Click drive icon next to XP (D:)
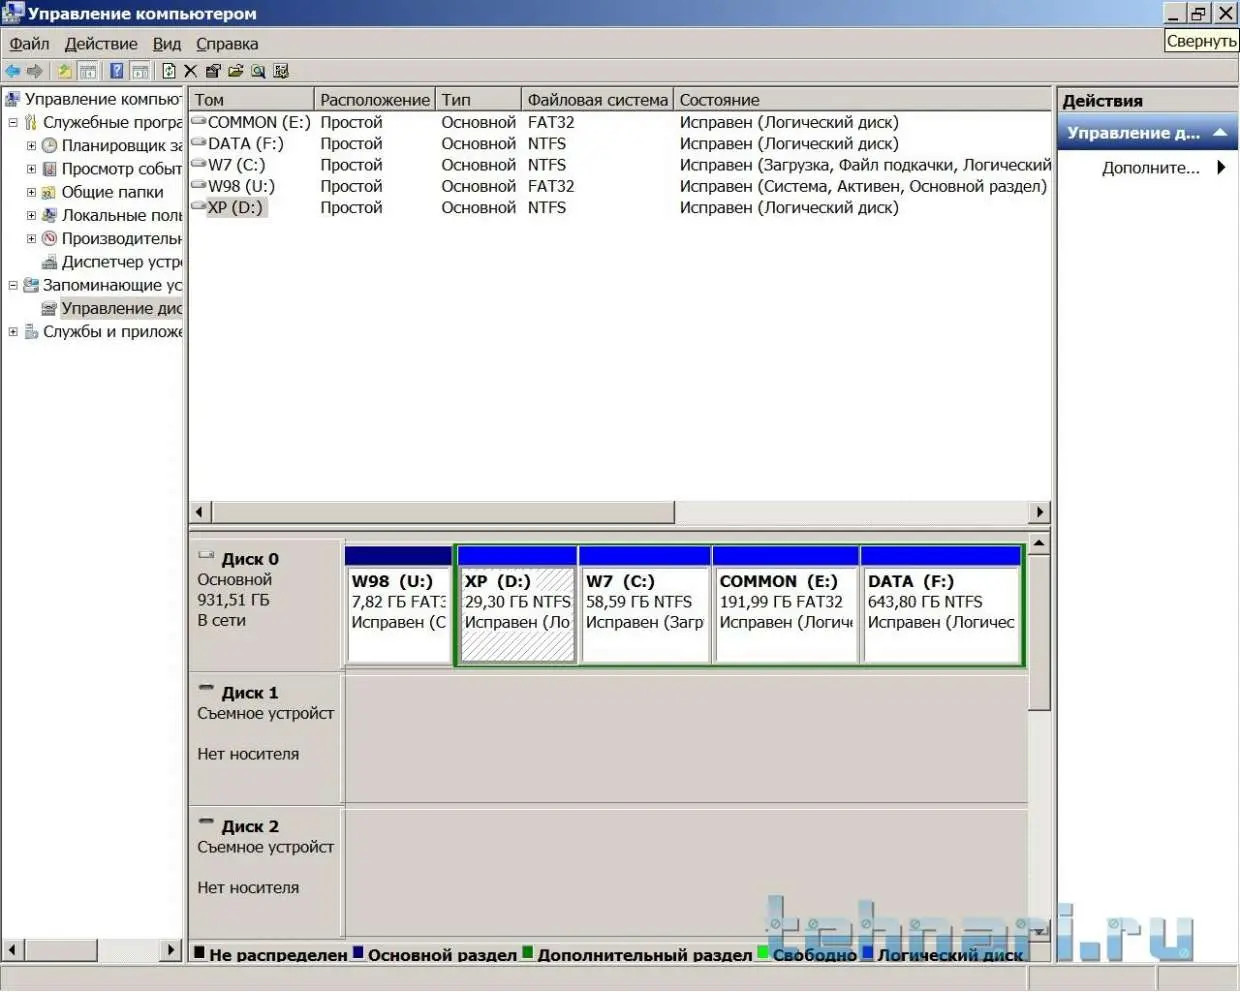Viewport: 1240px width, 992px height. [199, 206]
